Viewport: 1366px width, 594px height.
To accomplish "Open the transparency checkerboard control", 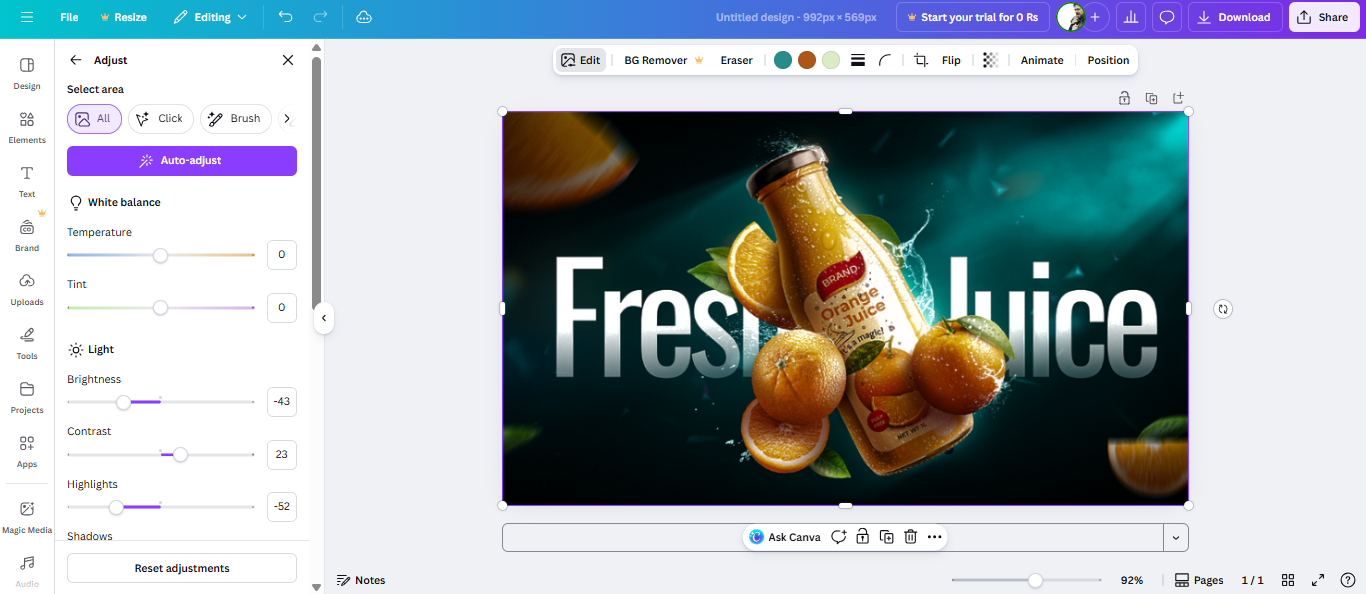I will [x=988, y=60].
